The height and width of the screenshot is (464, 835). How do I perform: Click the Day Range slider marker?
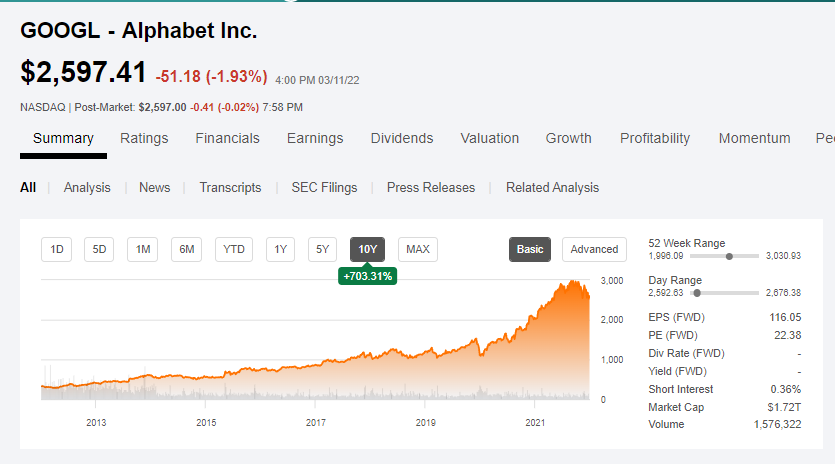point(697,293)
